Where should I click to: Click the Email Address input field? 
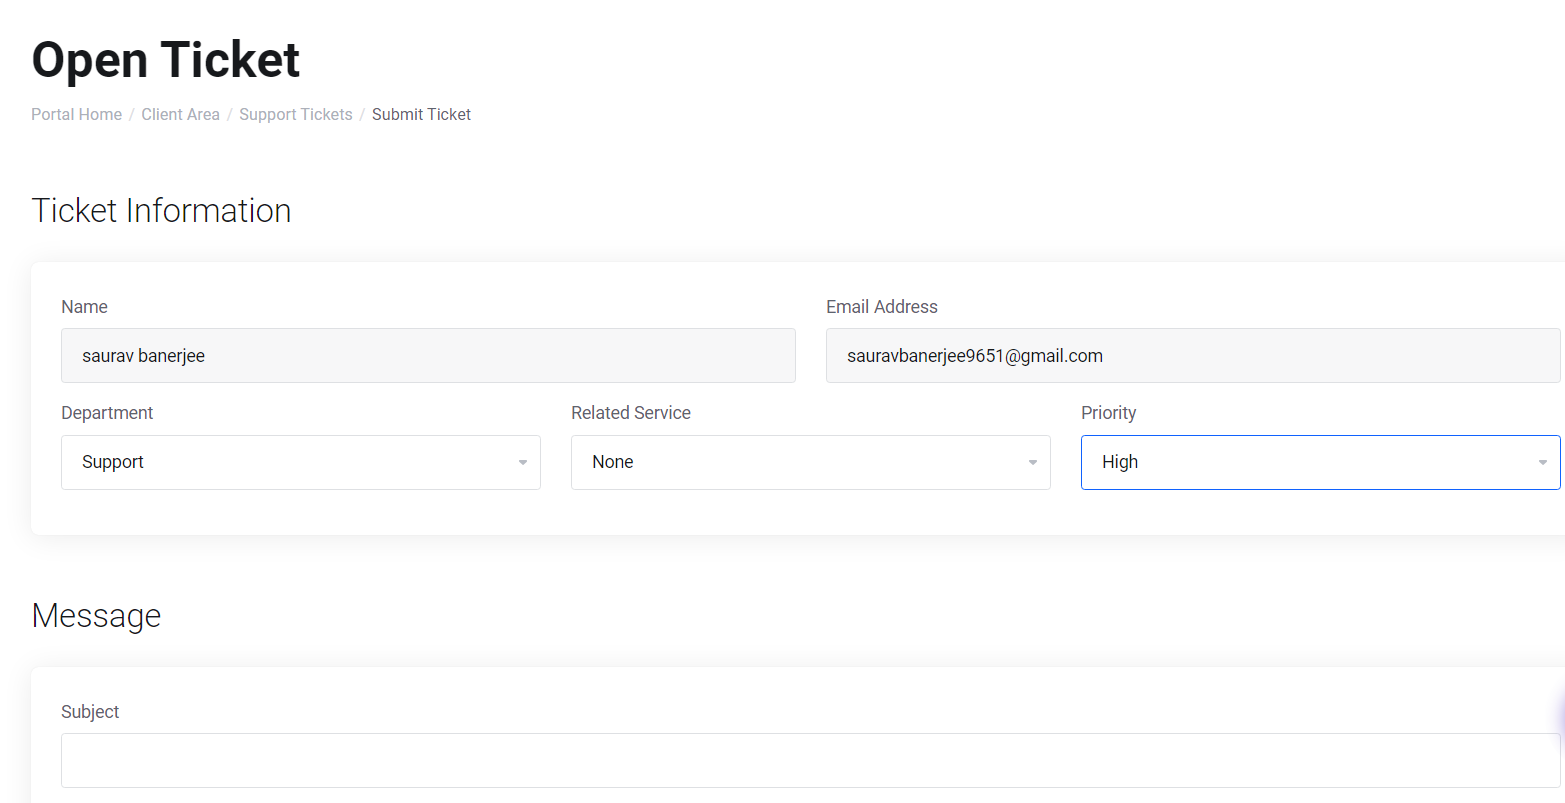click(1192, 356)
